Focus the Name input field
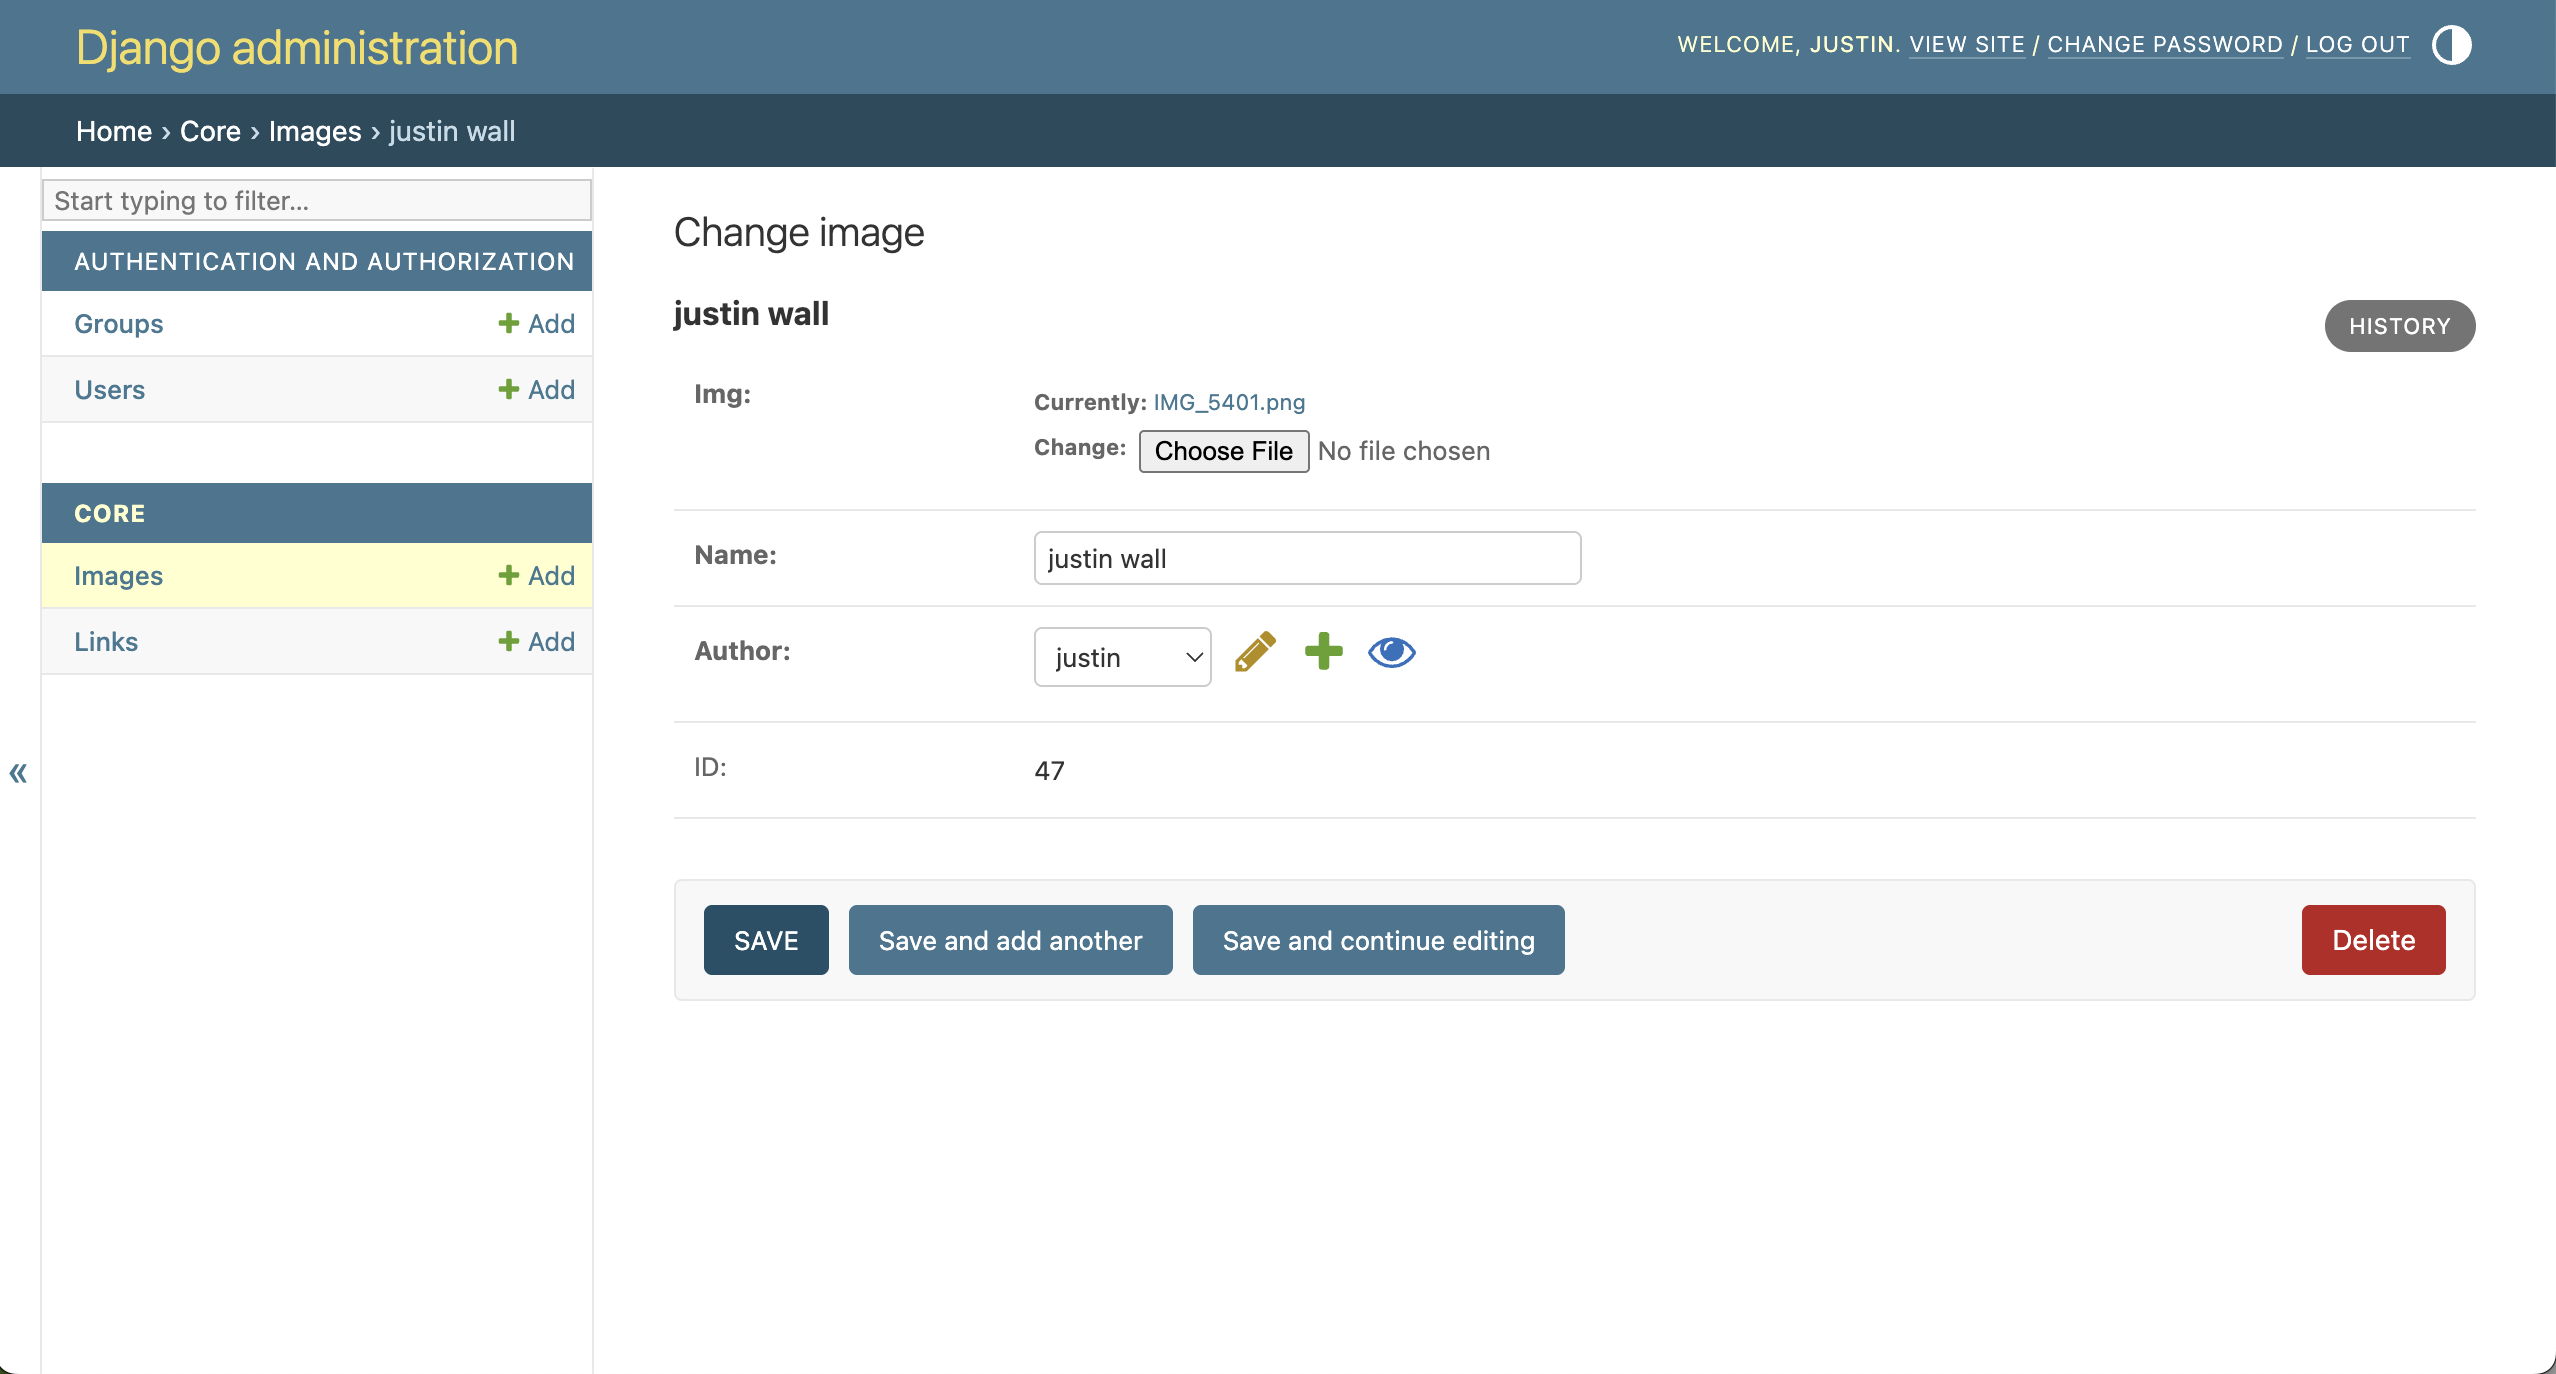This screenshot has width=2556, height=1374. (x=1306, y=558)
